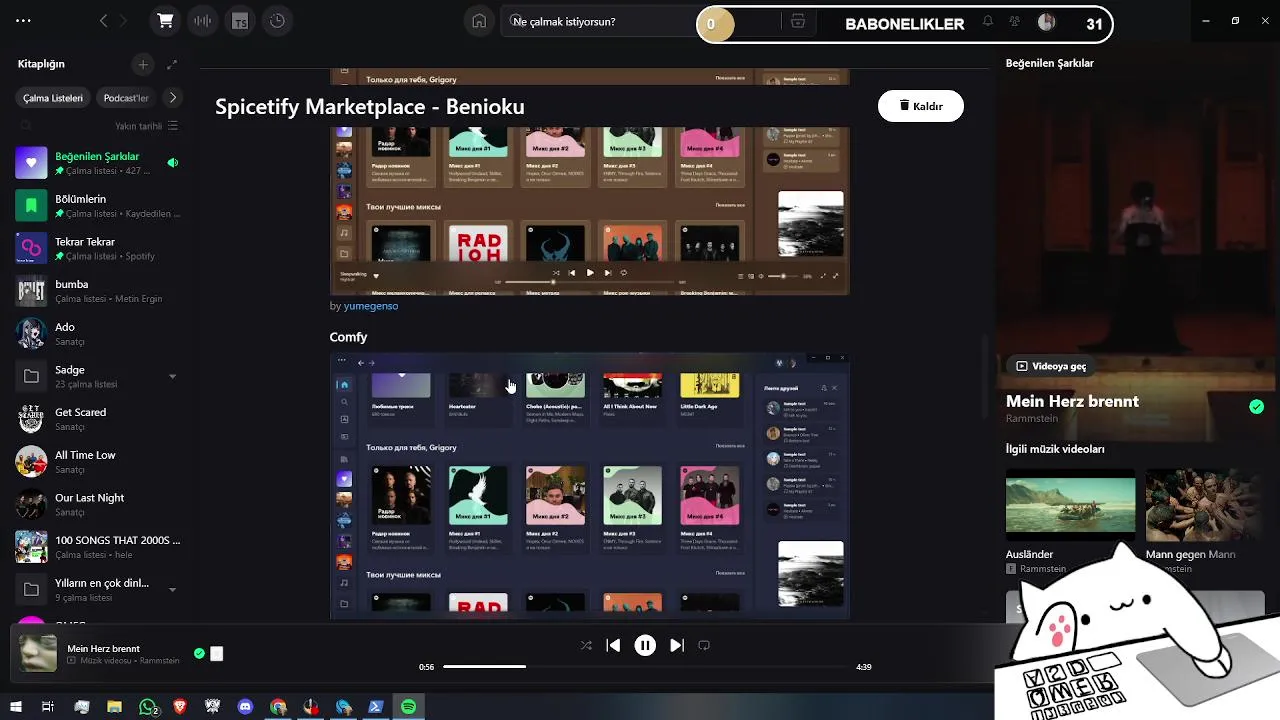Screen dimensions: 1280x720
Task: Open the audio waveform icon in top bar
Action: (x=203, y=21)
